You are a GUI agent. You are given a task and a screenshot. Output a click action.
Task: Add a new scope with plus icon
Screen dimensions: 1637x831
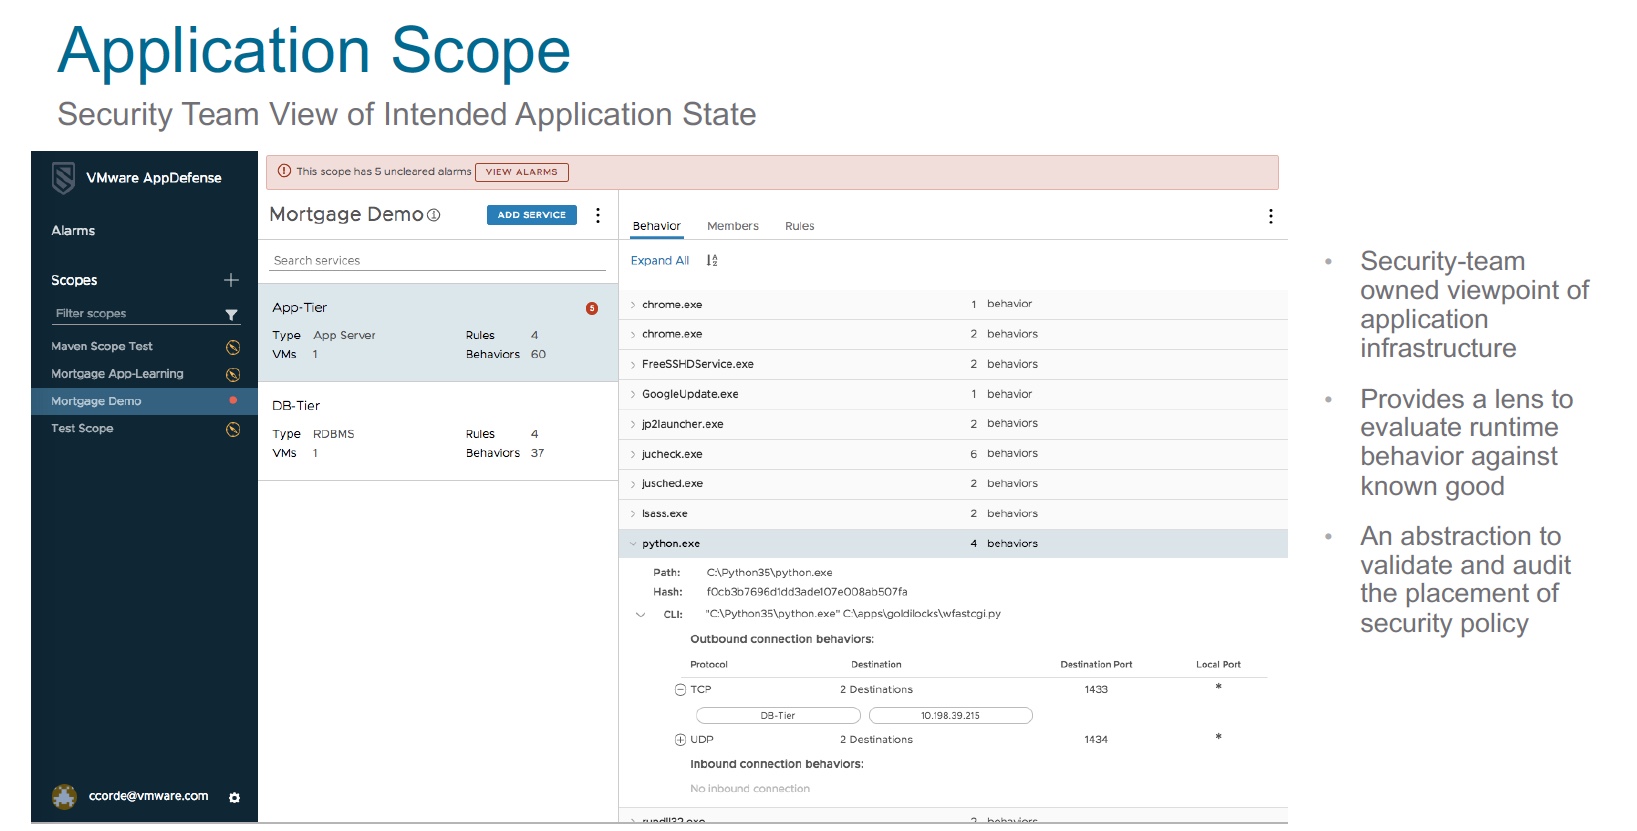[231, 280]
